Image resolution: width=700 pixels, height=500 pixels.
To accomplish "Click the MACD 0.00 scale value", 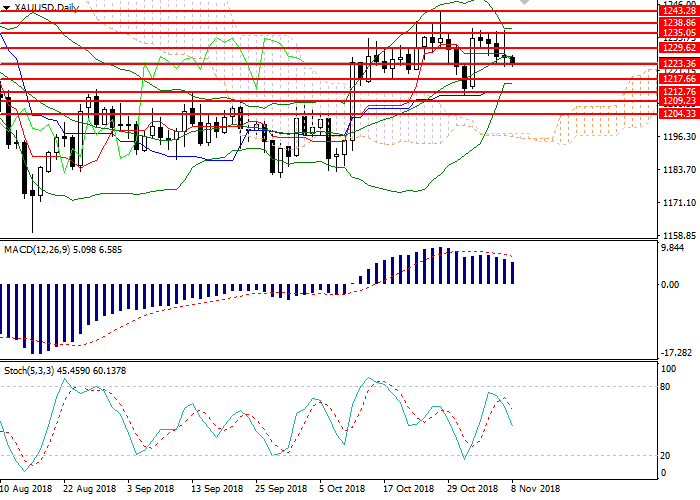I will [x=670, y=284].
